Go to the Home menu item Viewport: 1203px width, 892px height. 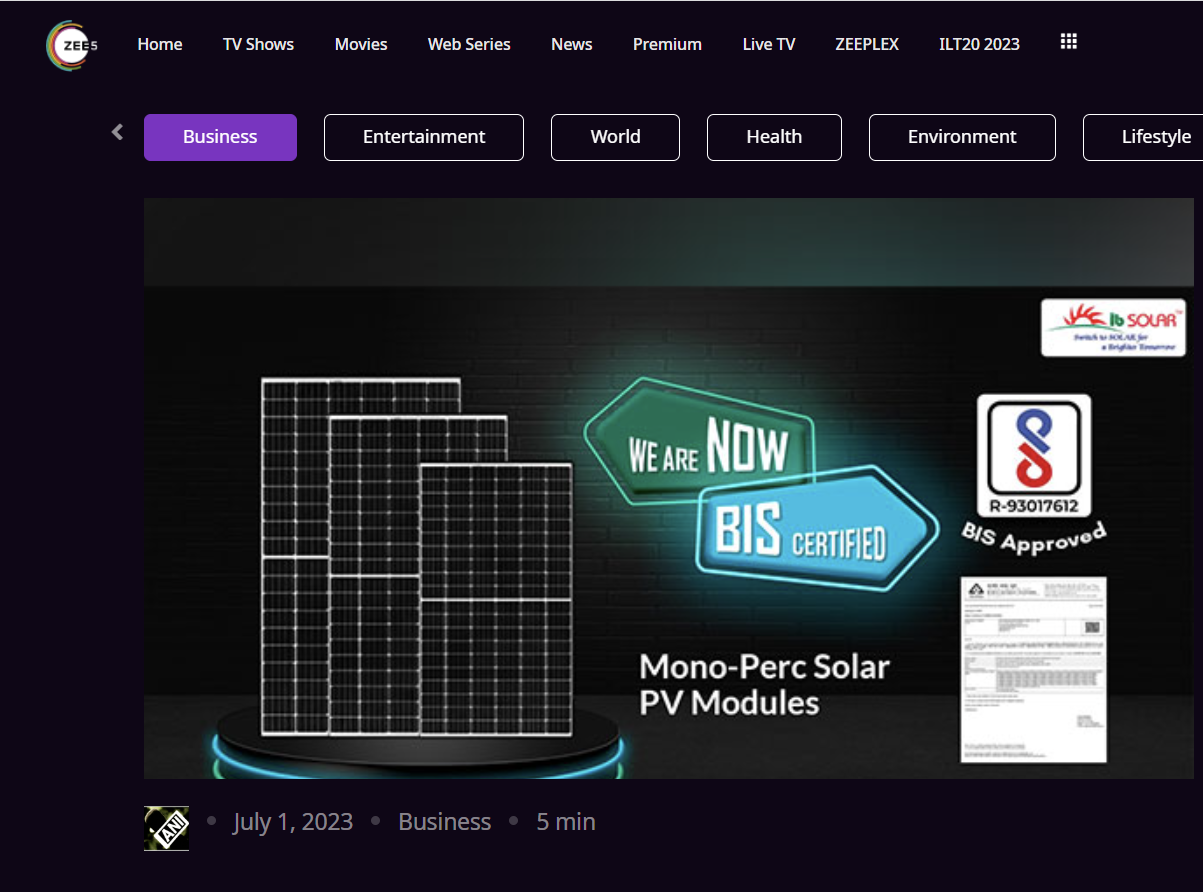160,44
